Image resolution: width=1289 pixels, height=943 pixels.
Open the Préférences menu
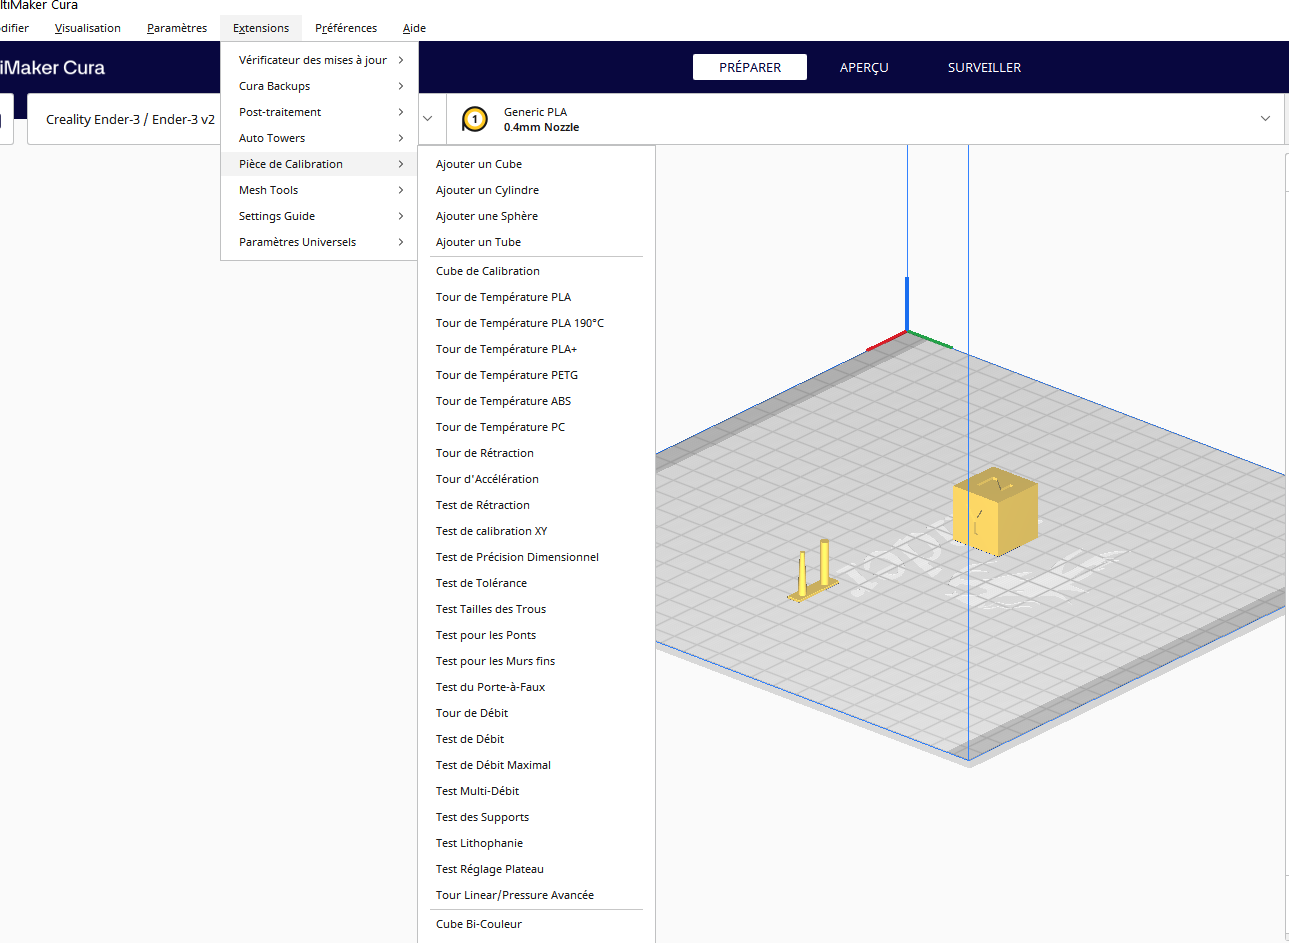click(346, 28)
